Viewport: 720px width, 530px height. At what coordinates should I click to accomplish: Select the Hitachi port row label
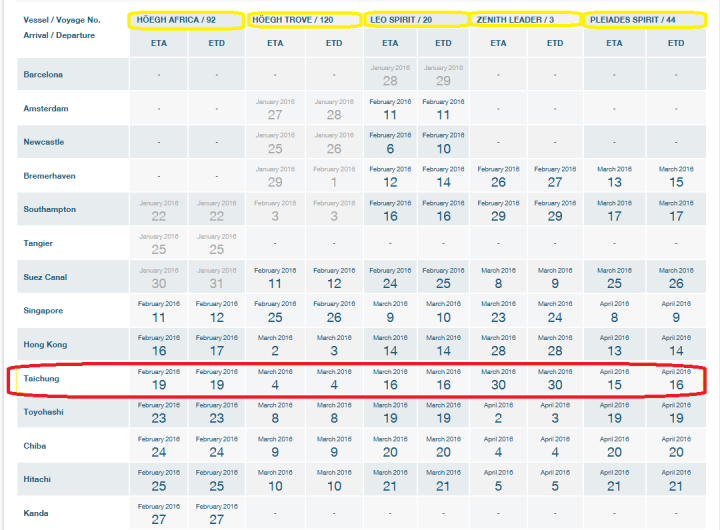pos(37,479)
